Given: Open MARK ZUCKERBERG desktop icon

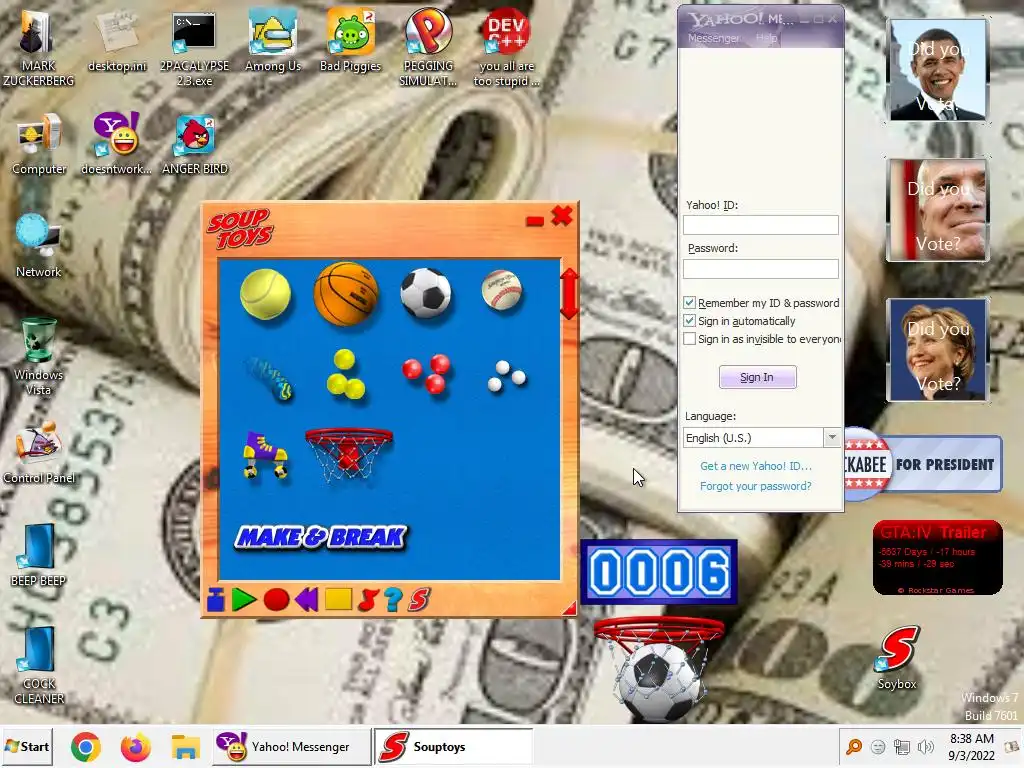Looking at the screenshot, I should click(39, 48).
